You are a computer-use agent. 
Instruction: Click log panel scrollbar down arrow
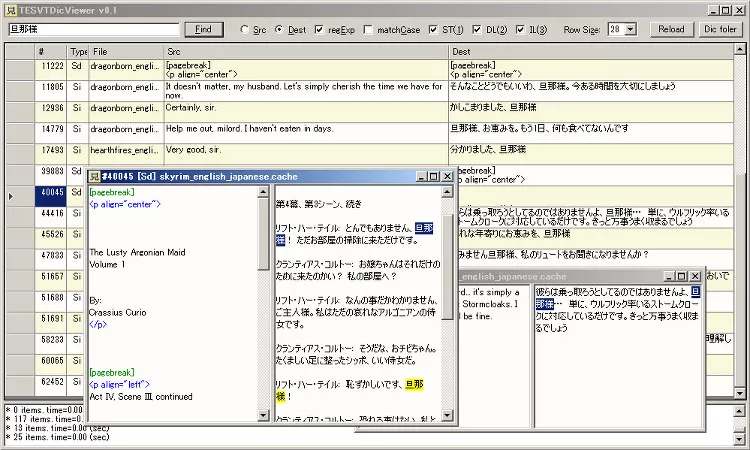(x=739, y=438)
